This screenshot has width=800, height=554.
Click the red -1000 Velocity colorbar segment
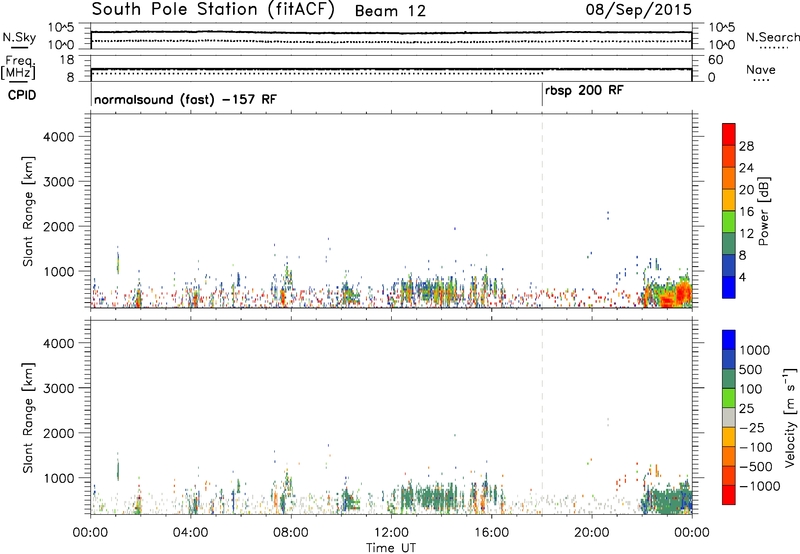(x=729, y=495)
